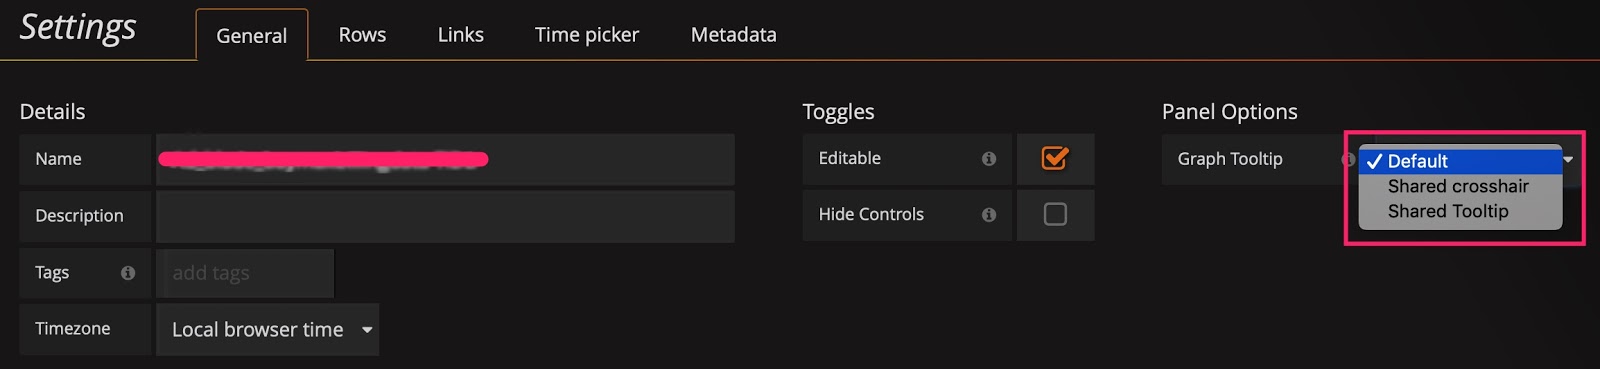
Task: Click the add tags input
Action: [x=245, y=273]
